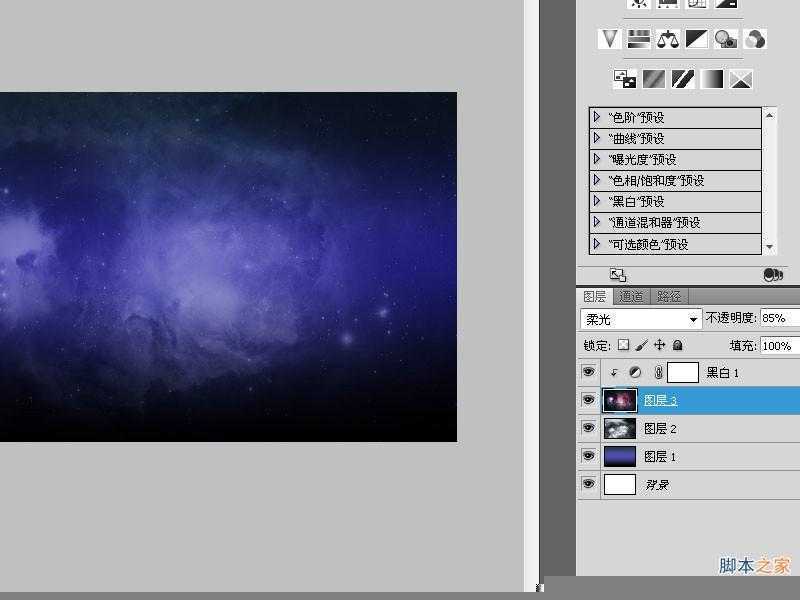
Task: Toggle lock position icon
Action: point(660,345)
